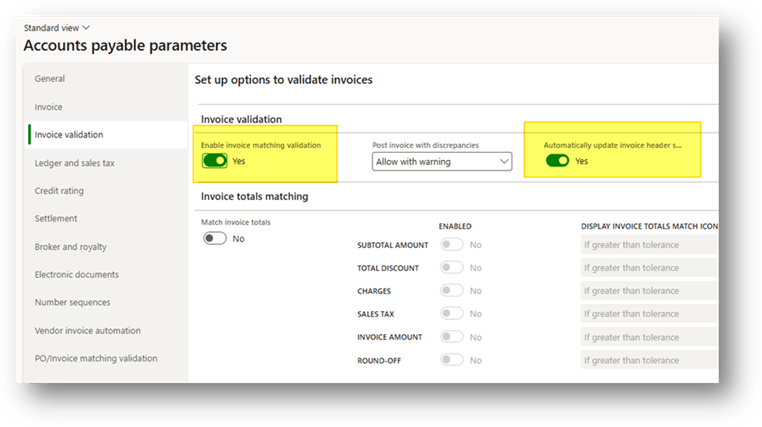Open the Credit rating section
The height and width of the screenshot is (427, 762).
tap(59, 190)
